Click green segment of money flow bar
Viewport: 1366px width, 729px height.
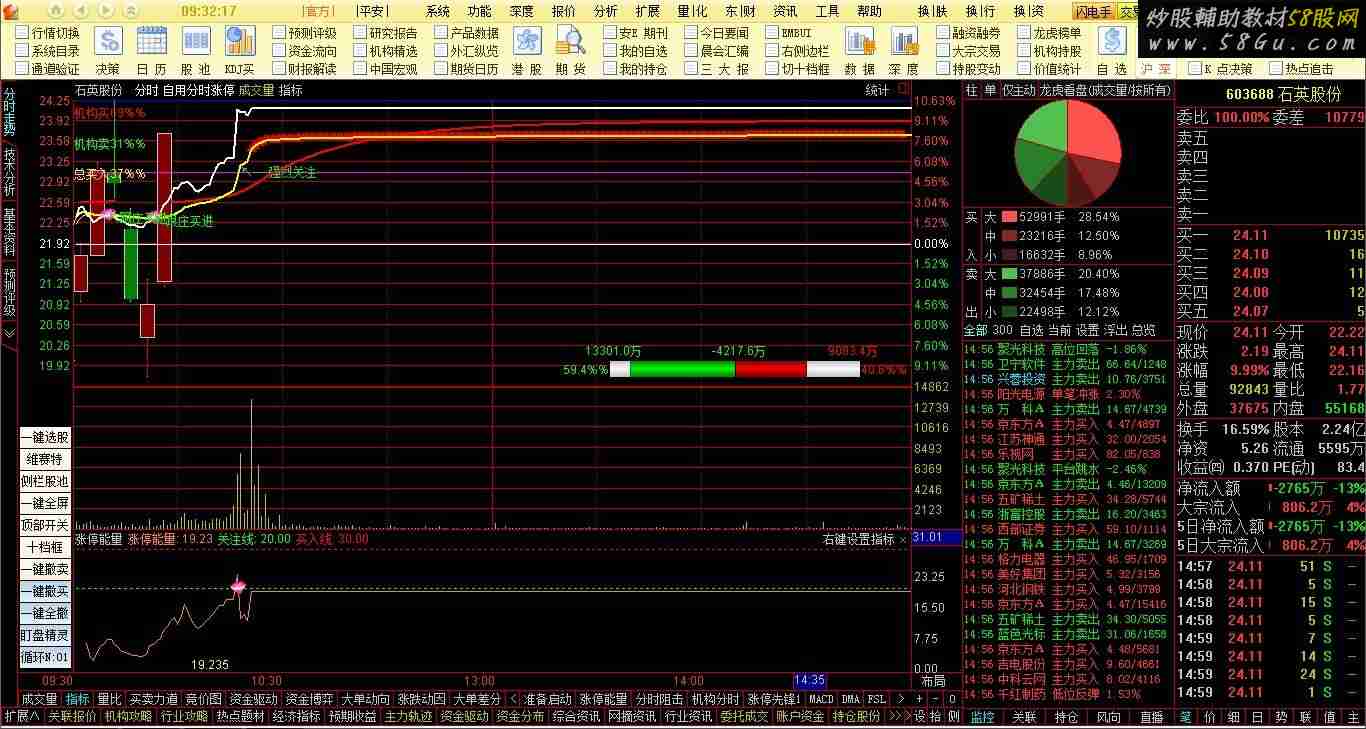(682, 369)
